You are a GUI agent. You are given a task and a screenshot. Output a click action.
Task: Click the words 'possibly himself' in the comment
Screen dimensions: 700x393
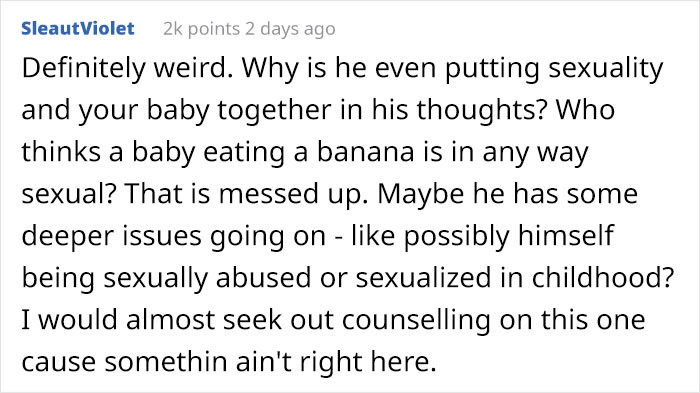click(509, 236)
